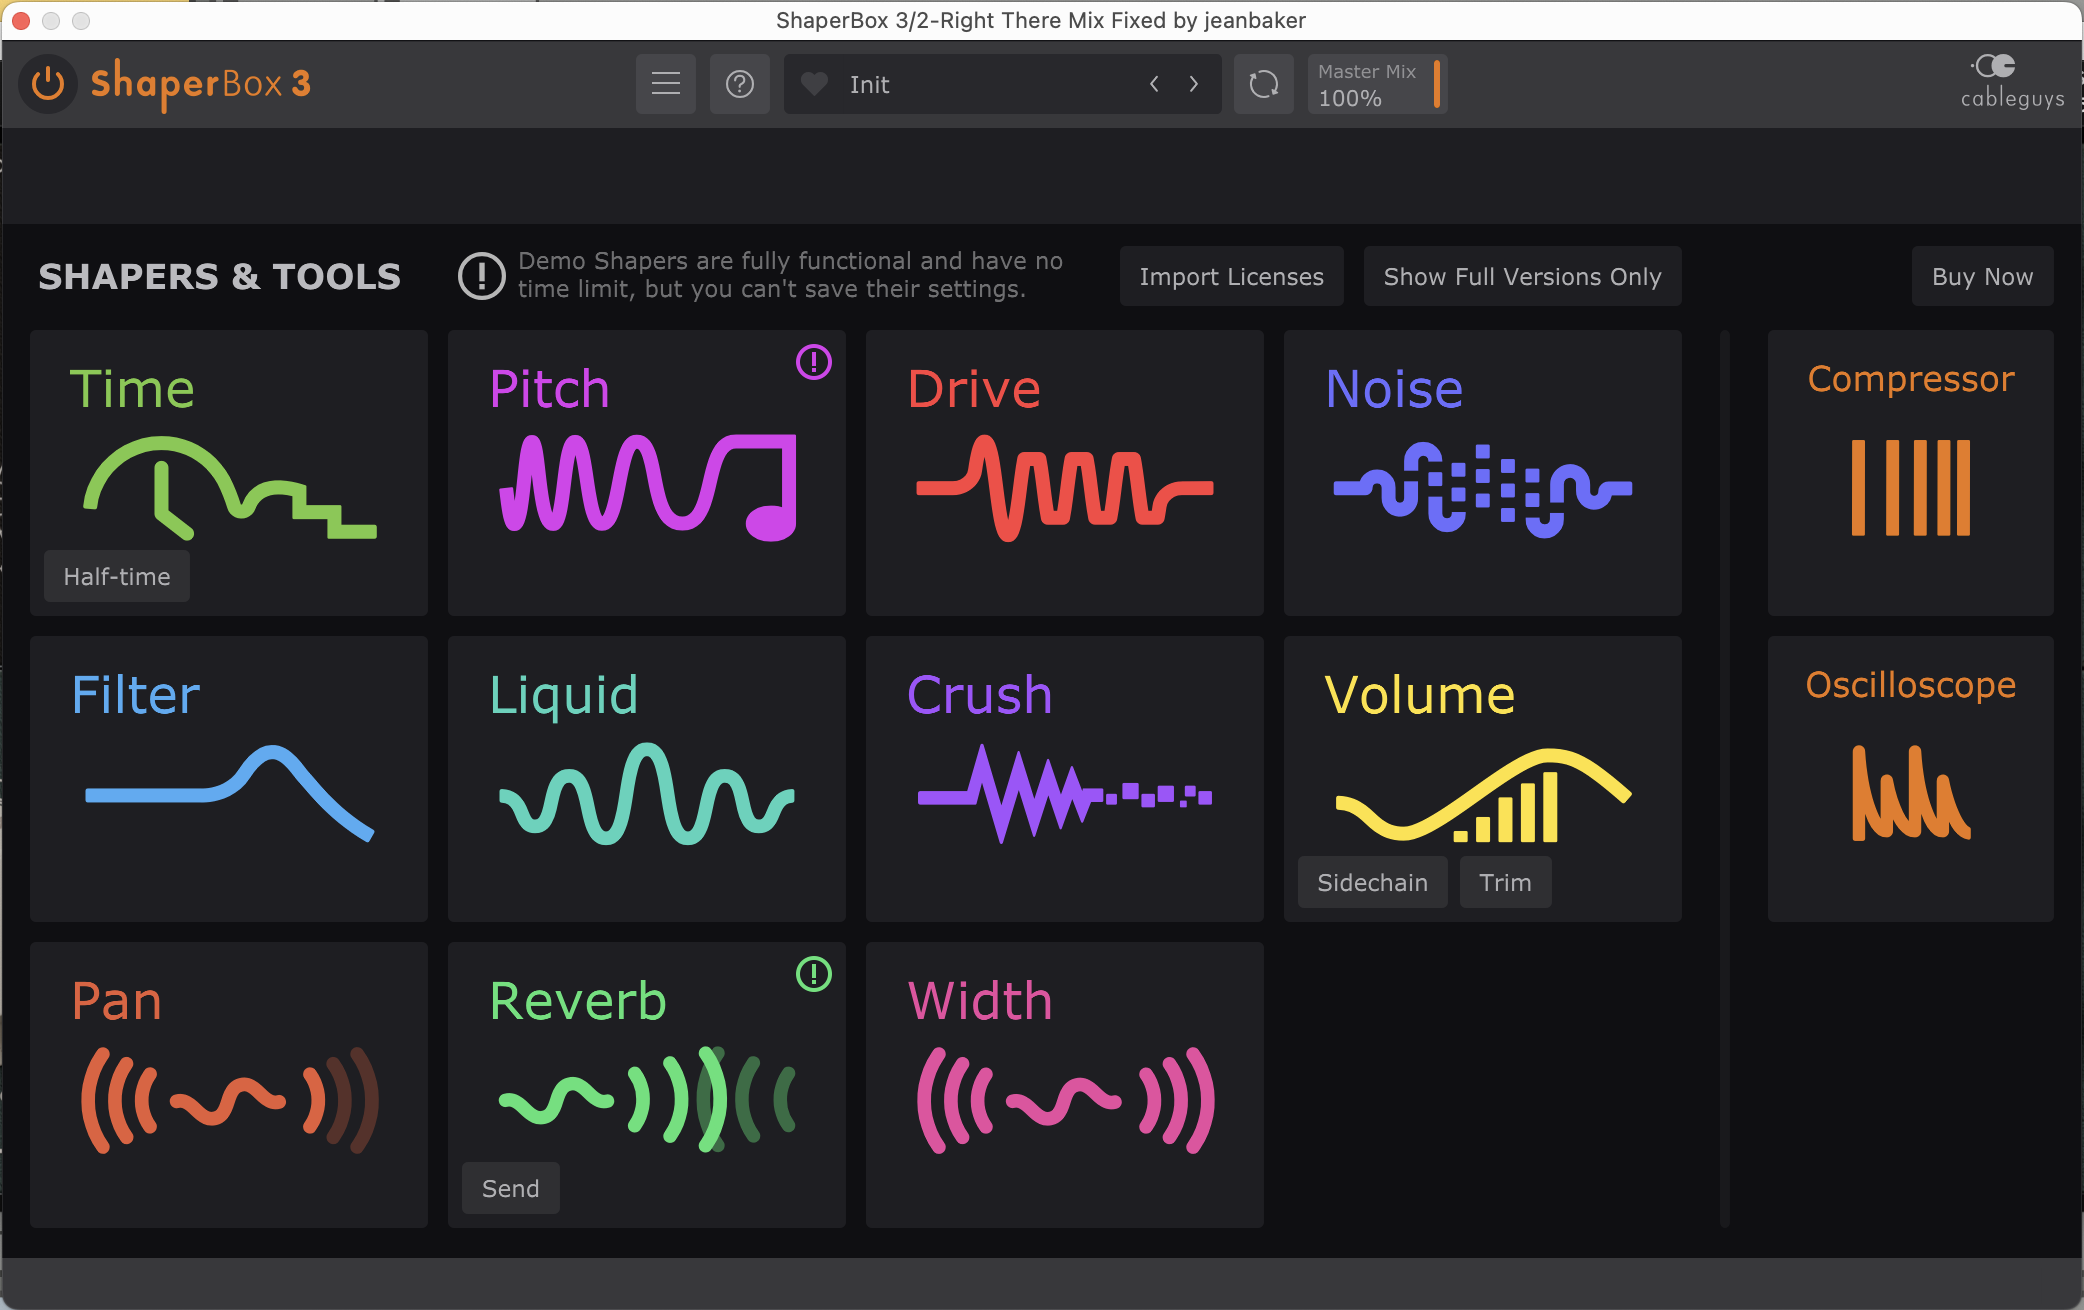2084x1310 pixels.
Task: Open the hamburger menu
Action: pos(665,84)
